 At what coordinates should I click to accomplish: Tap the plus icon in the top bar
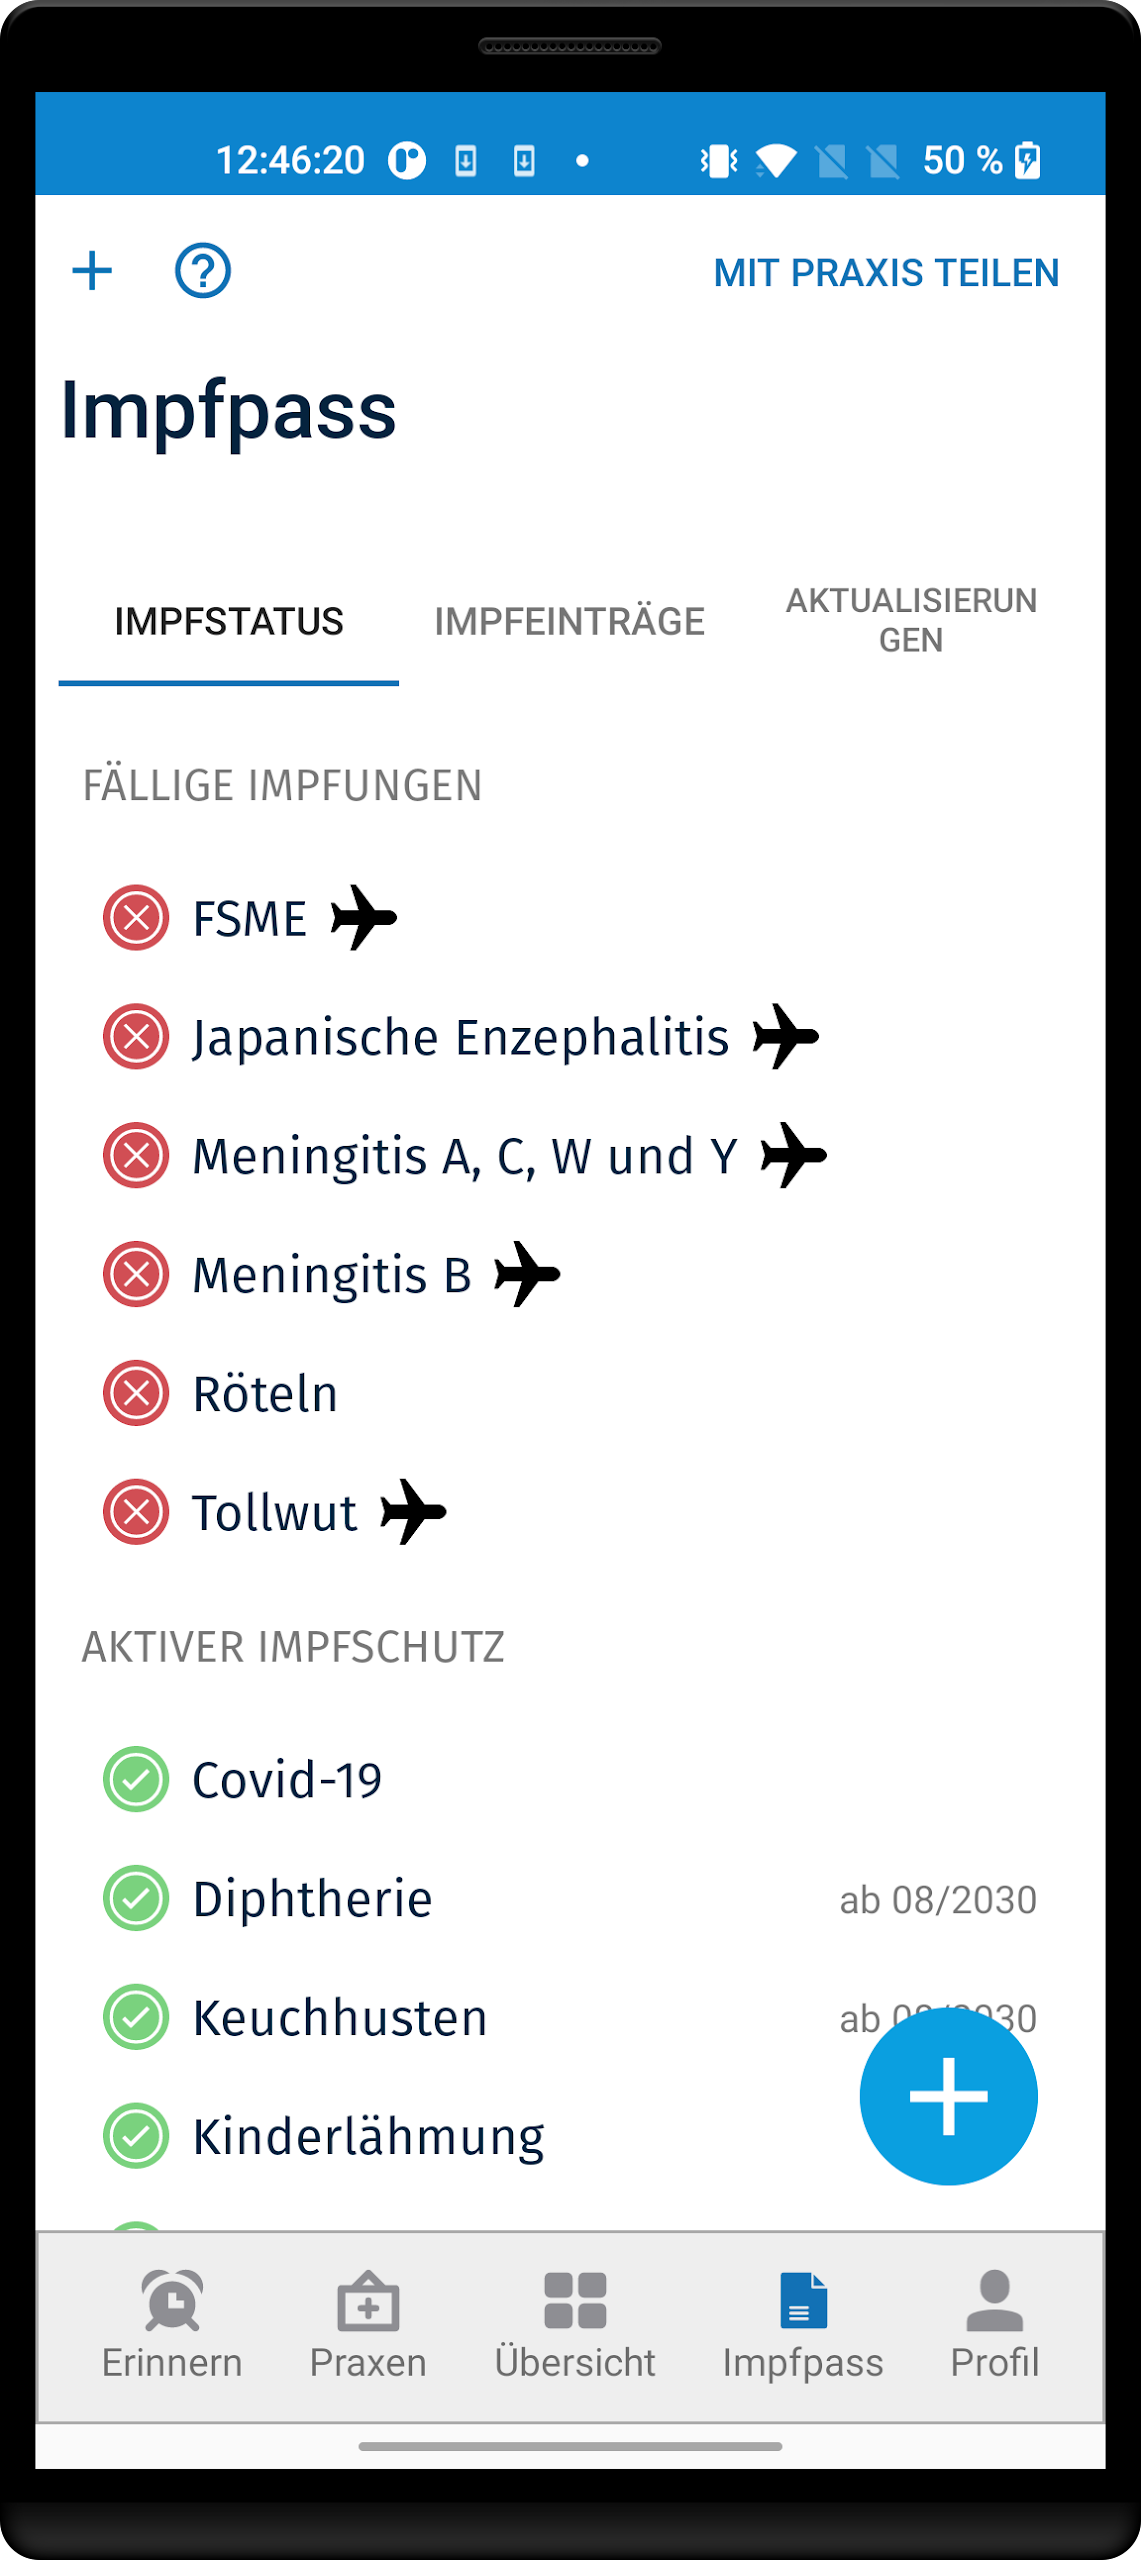point(92,271)
